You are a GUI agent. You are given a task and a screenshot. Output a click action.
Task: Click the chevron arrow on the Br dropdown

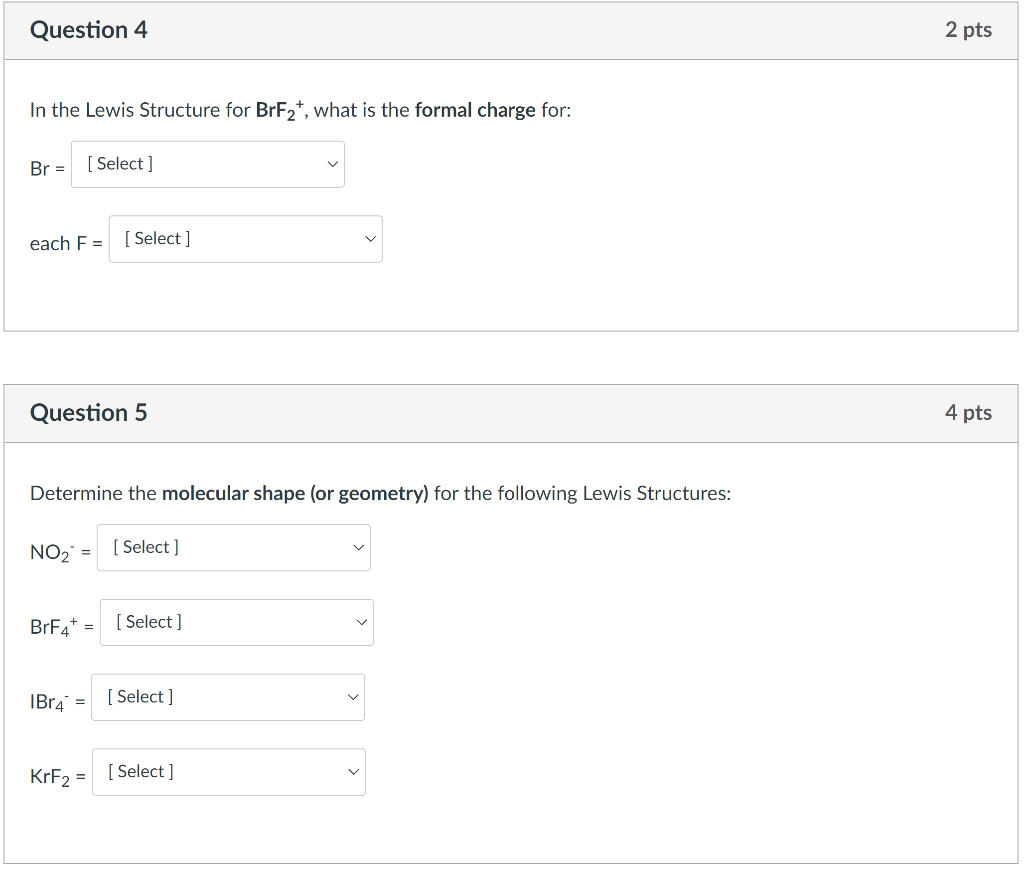[x=333, y=164]
